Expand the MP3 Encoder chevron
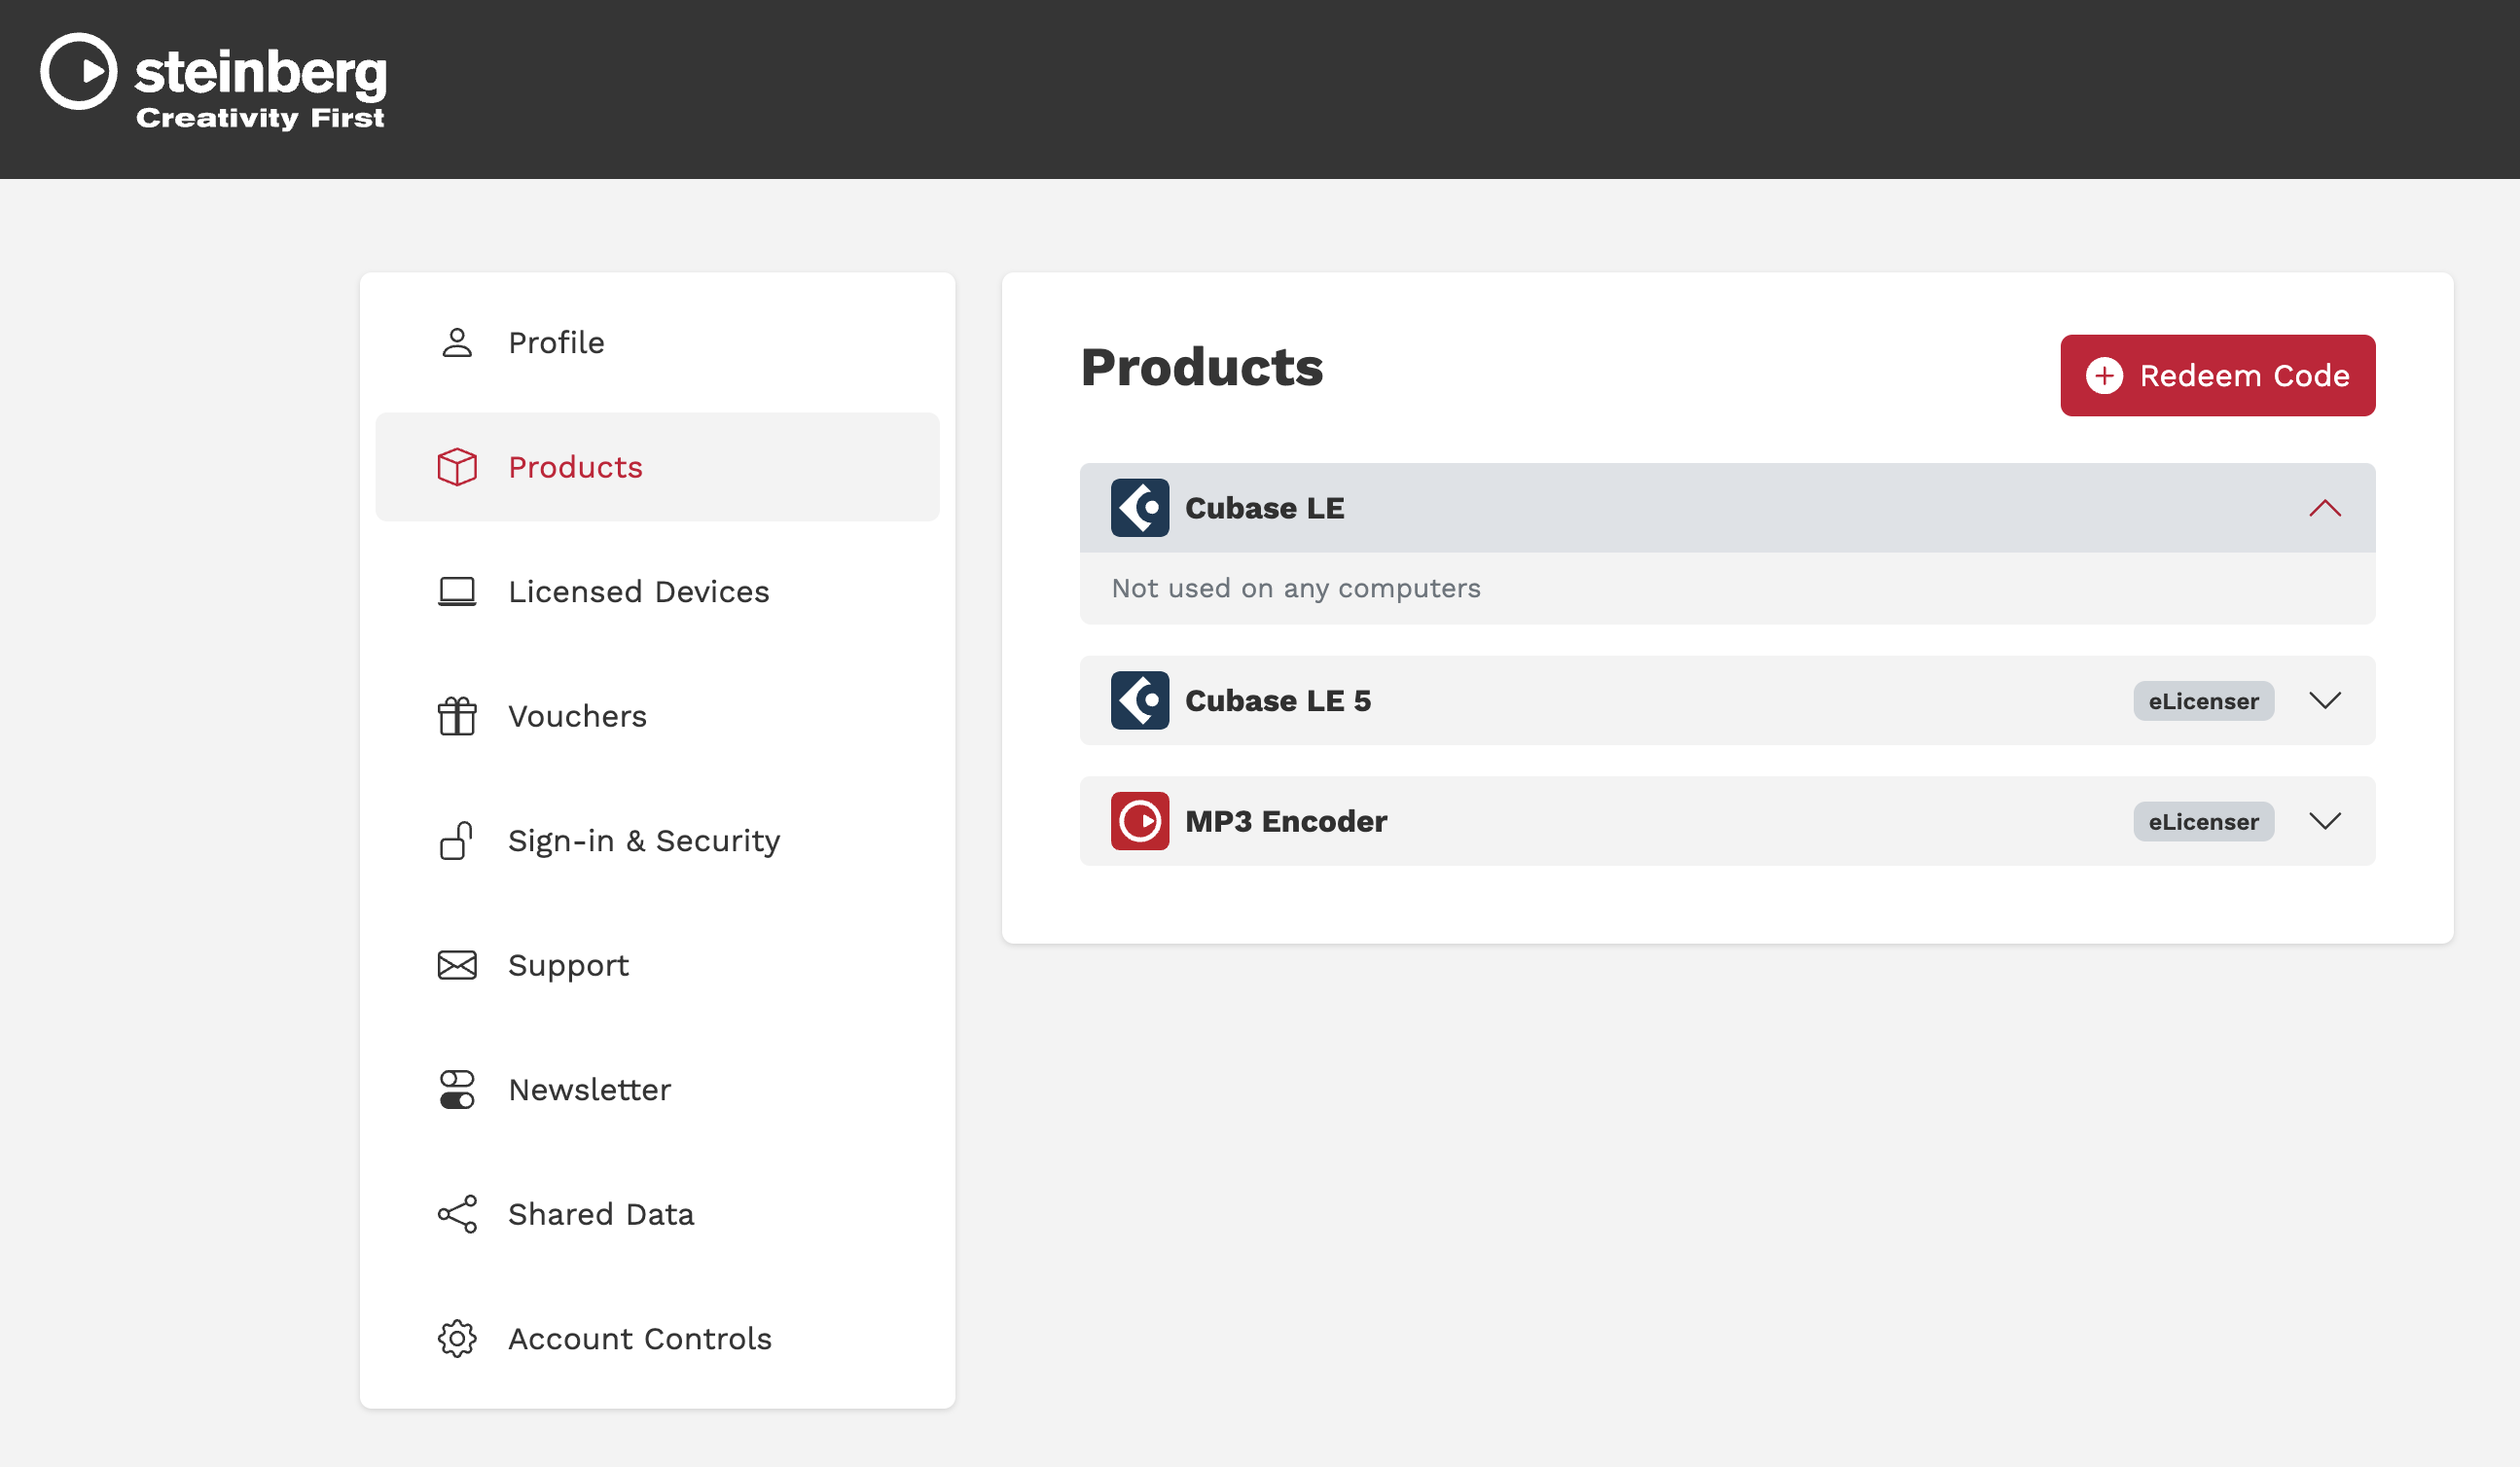2520x1467 pixels. coord(2325,821)
